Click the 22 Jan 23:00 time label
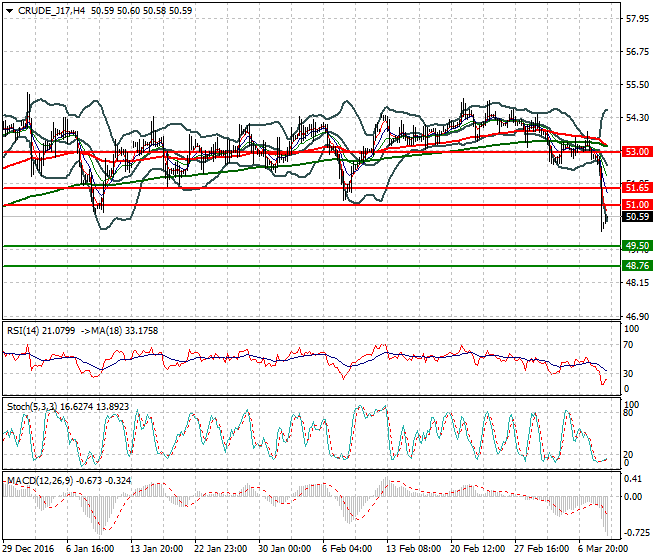The height and width of the screenshot is (560, 660). 220,549
